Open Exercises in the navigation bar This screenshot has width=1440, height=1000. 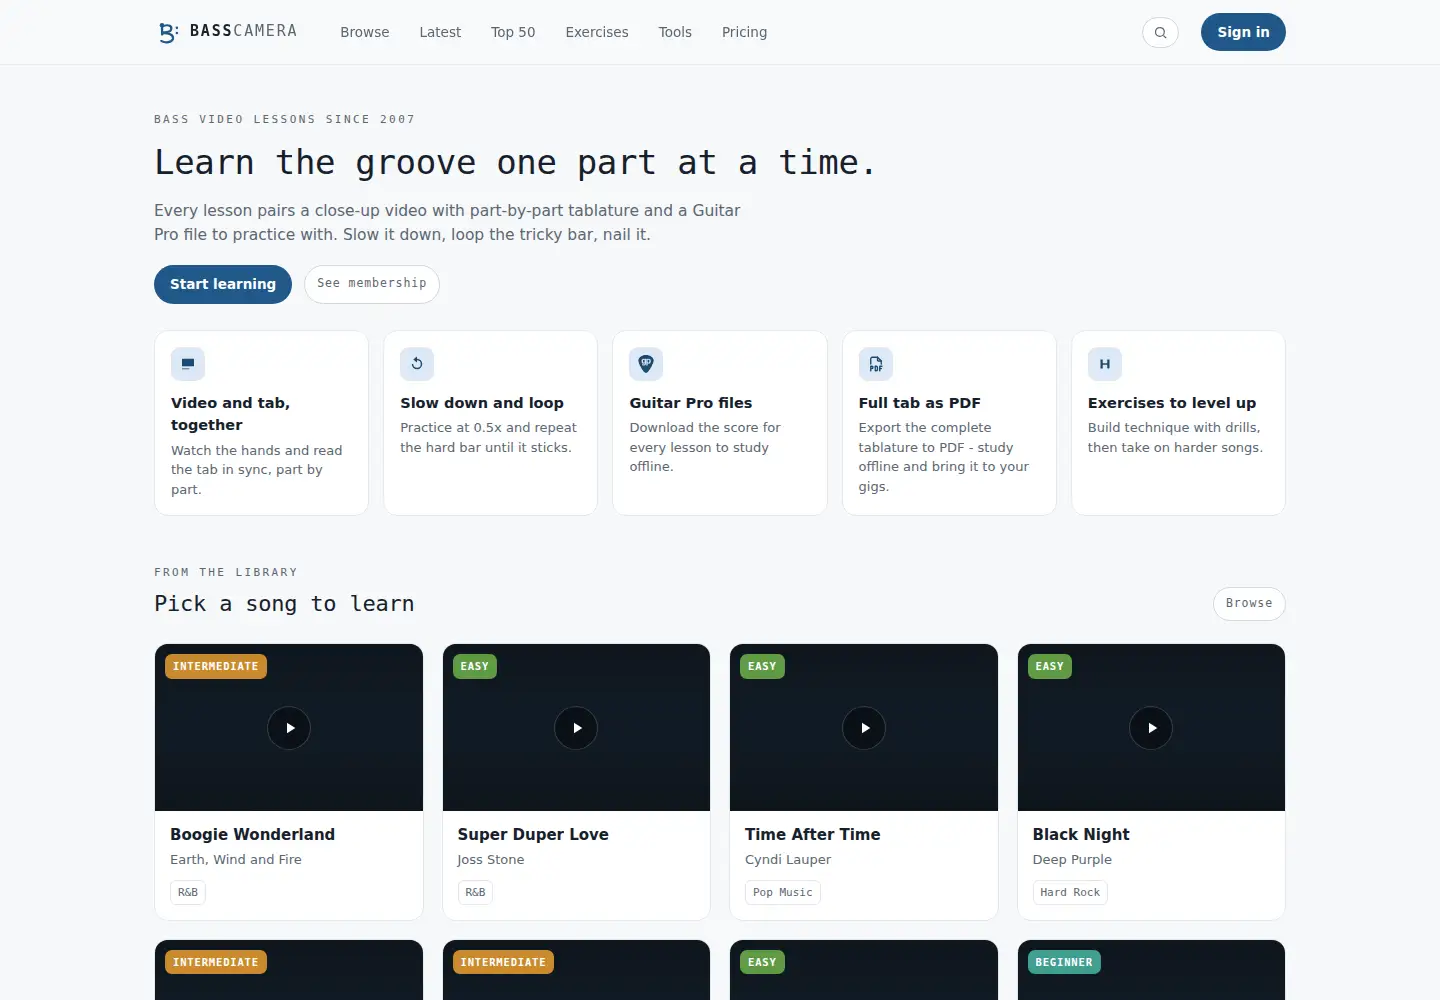[x=597, y=32]
